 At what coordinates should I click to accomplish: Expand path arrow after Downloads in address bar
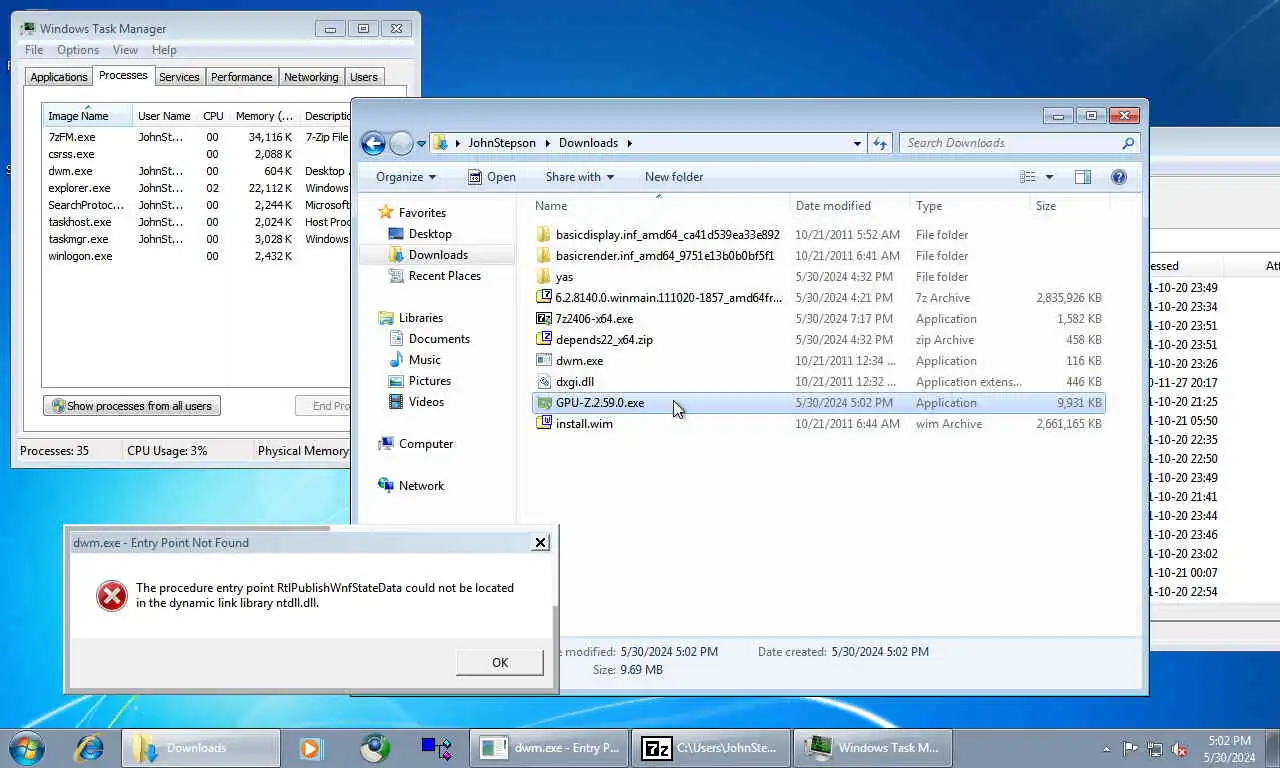tap(630, 143)
